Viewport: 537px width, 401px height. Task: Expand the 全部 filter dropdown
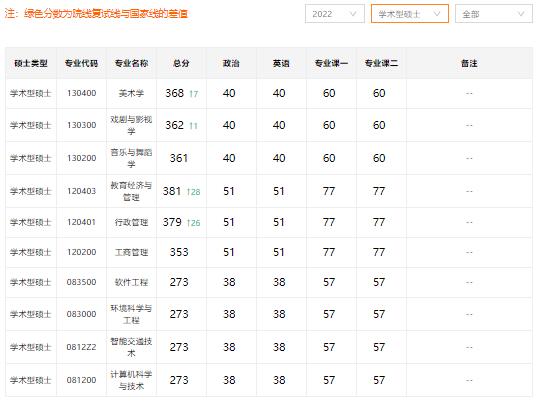coord(494,14)
